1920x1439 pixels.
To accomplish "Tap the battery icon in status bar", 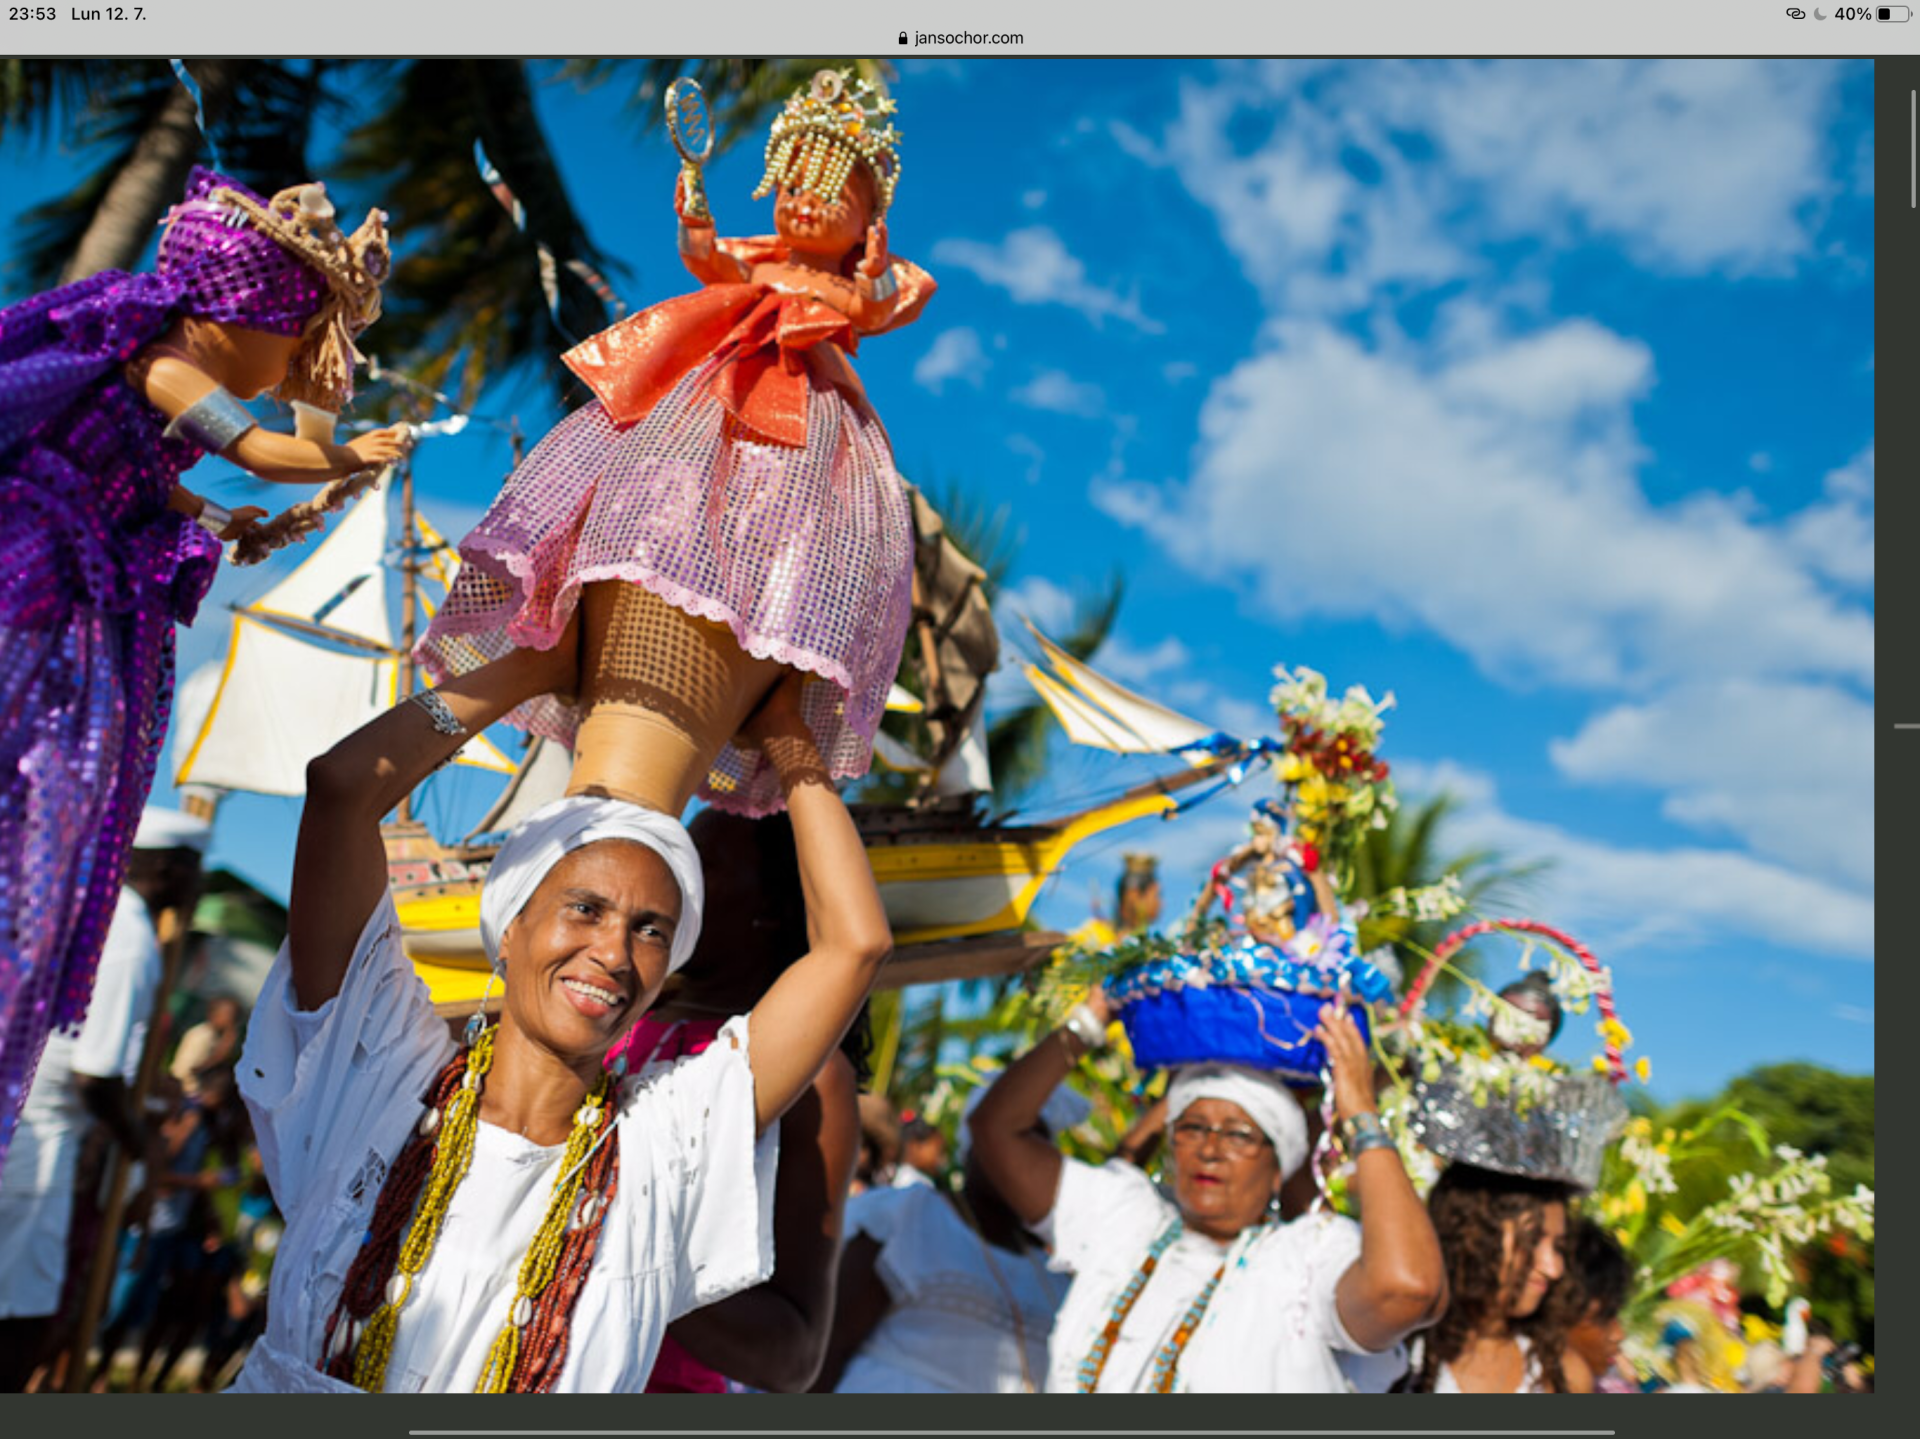I will [x=1893, y=14].
